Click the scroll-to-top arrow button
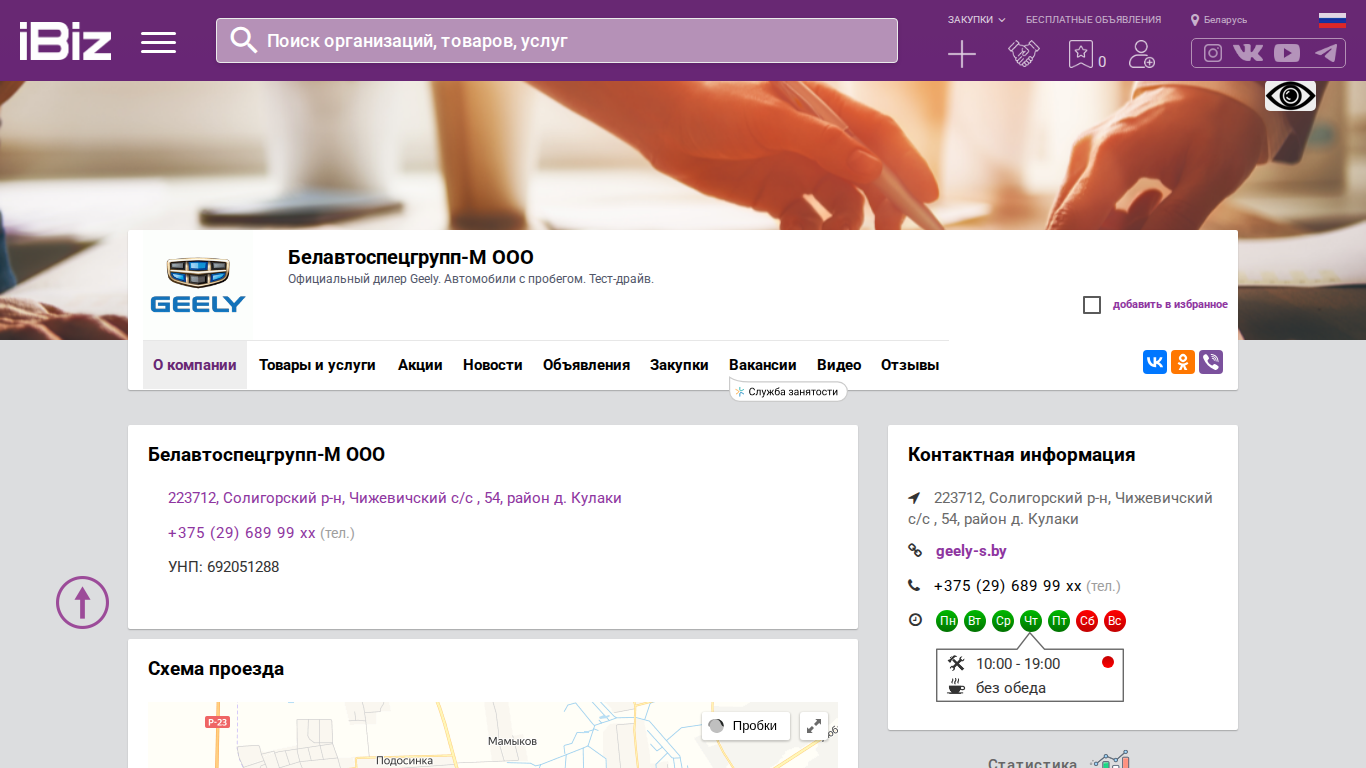This screenshot has width=1366, height=768. pos(82,602)
